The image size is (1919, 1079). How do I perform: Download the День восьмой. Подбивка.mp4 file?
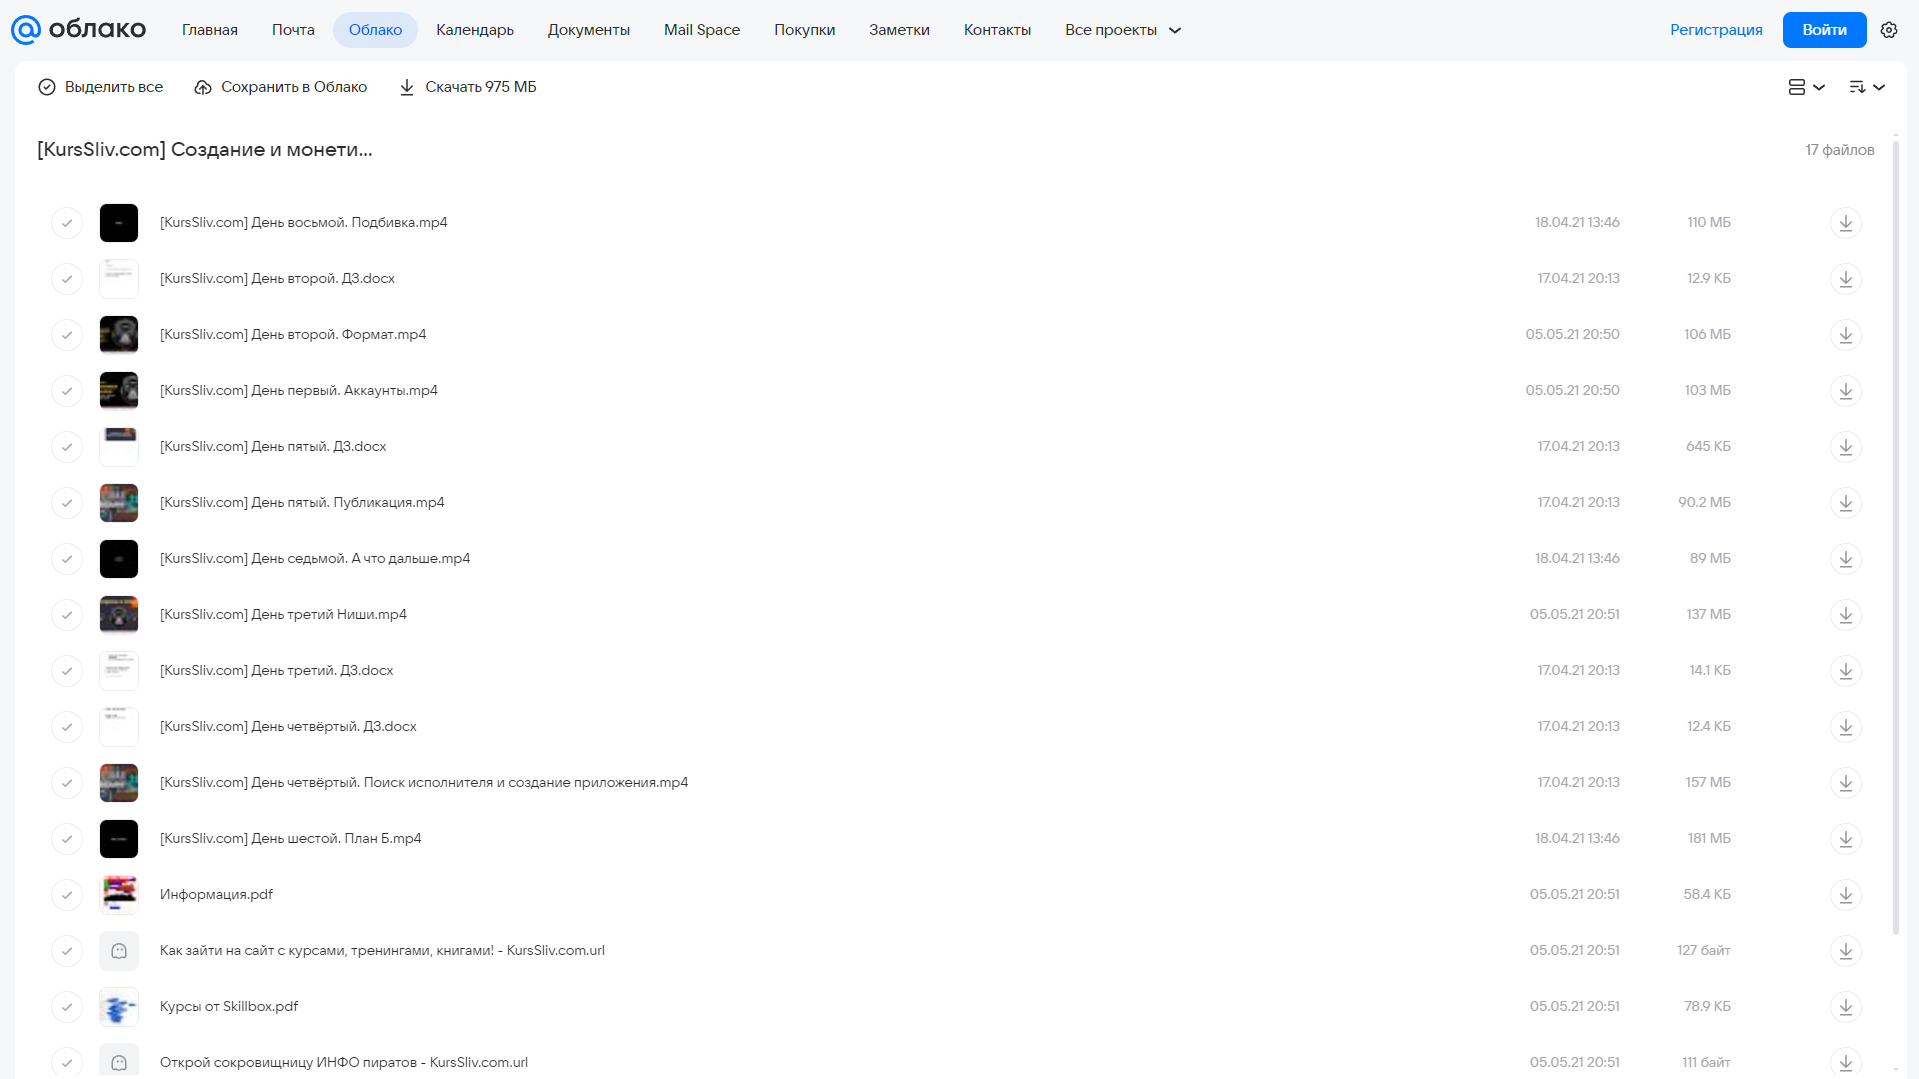click(x=1846, y=223)
